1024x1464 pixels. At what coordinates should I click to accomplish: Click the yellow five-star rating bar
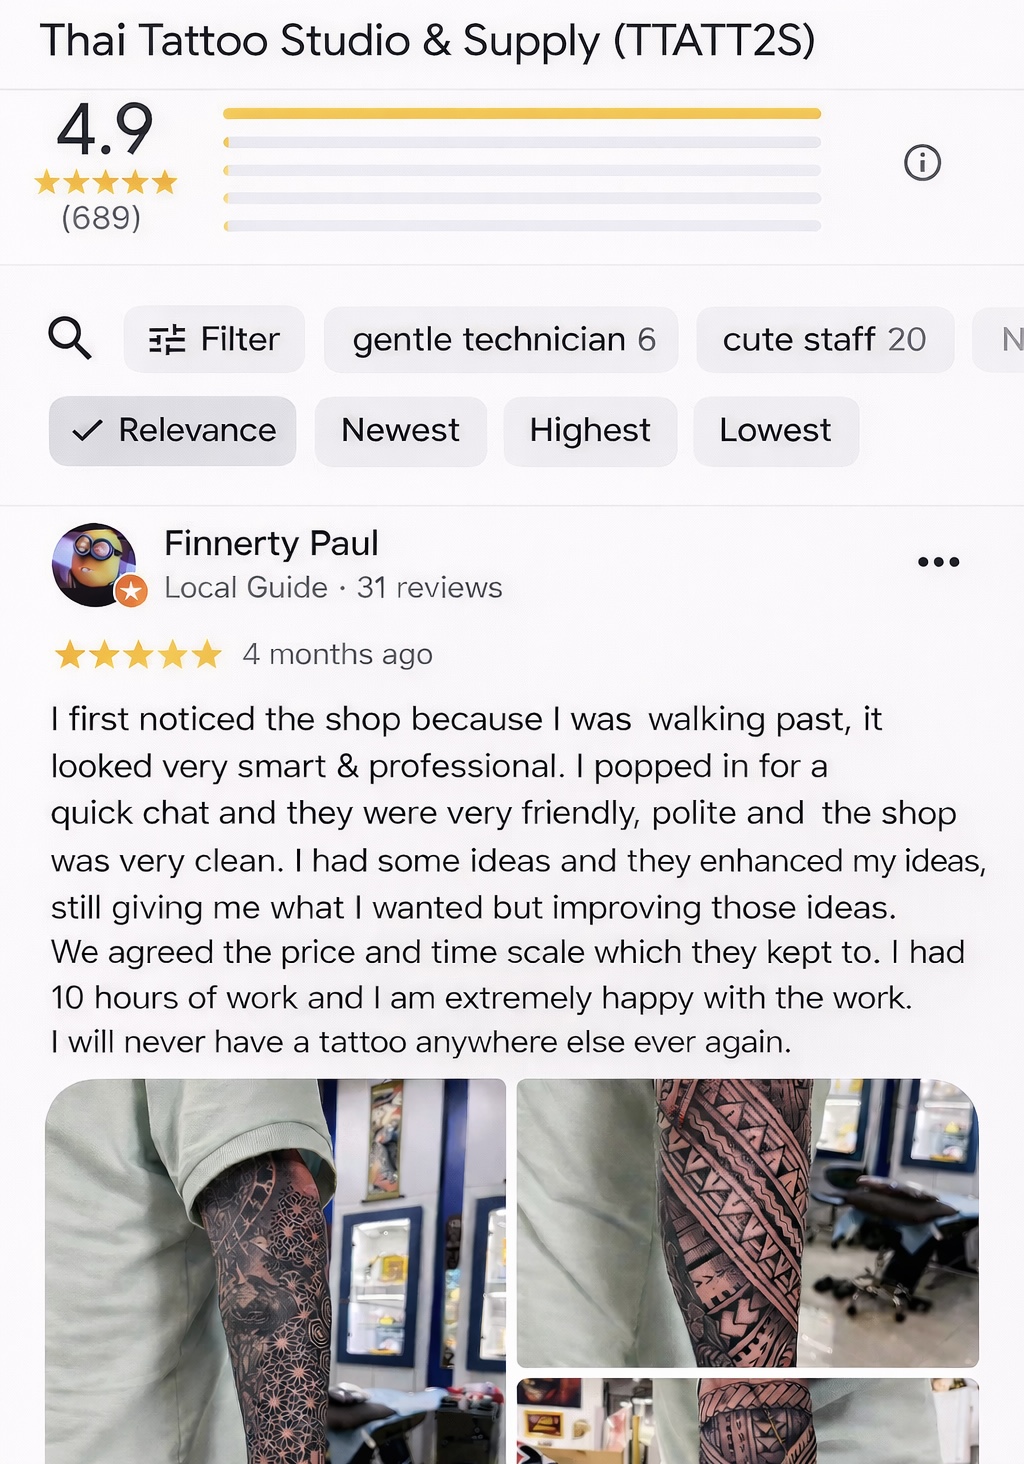pyautogui.click(x=522, y=114)
